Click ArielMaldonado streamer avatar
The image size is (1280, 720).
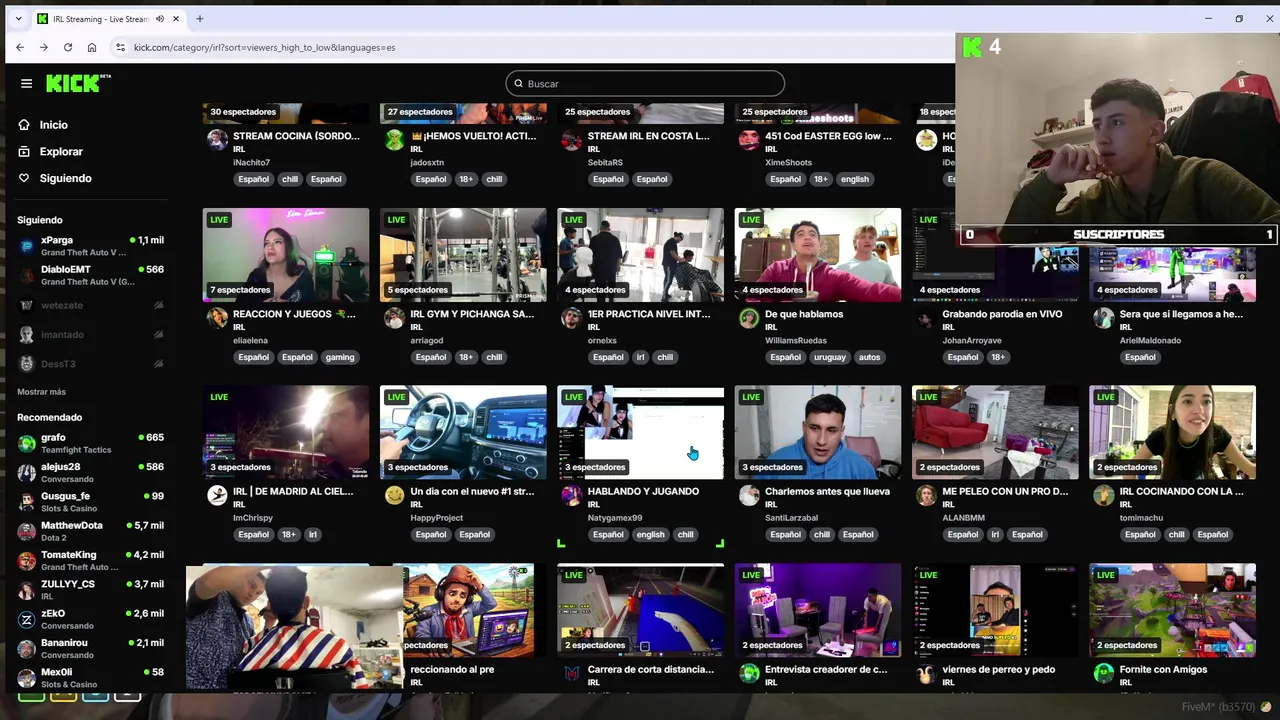click(1103, 318)
